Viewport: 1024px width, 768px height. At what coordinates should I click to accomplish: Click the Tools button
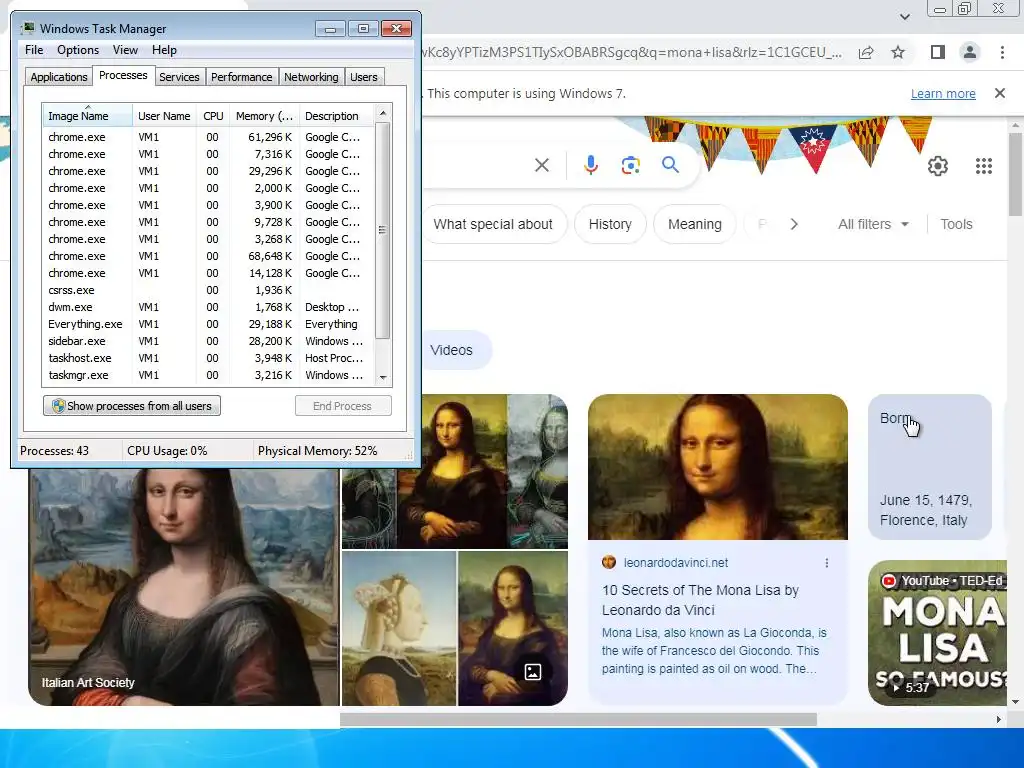[x=956, y=224]
